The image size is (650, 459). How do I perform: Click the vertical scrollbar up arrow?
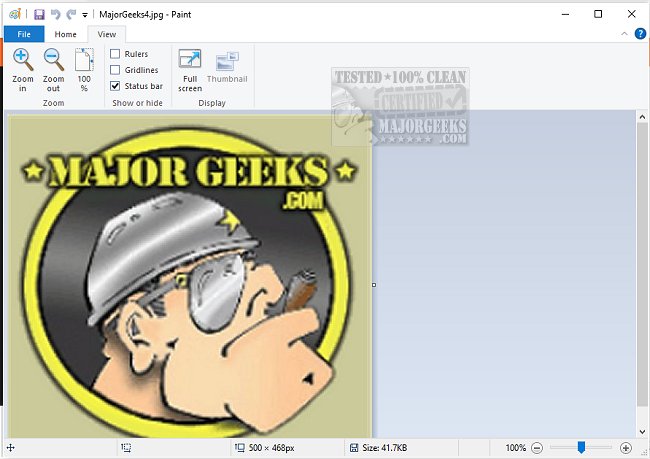tap(642, 117)
